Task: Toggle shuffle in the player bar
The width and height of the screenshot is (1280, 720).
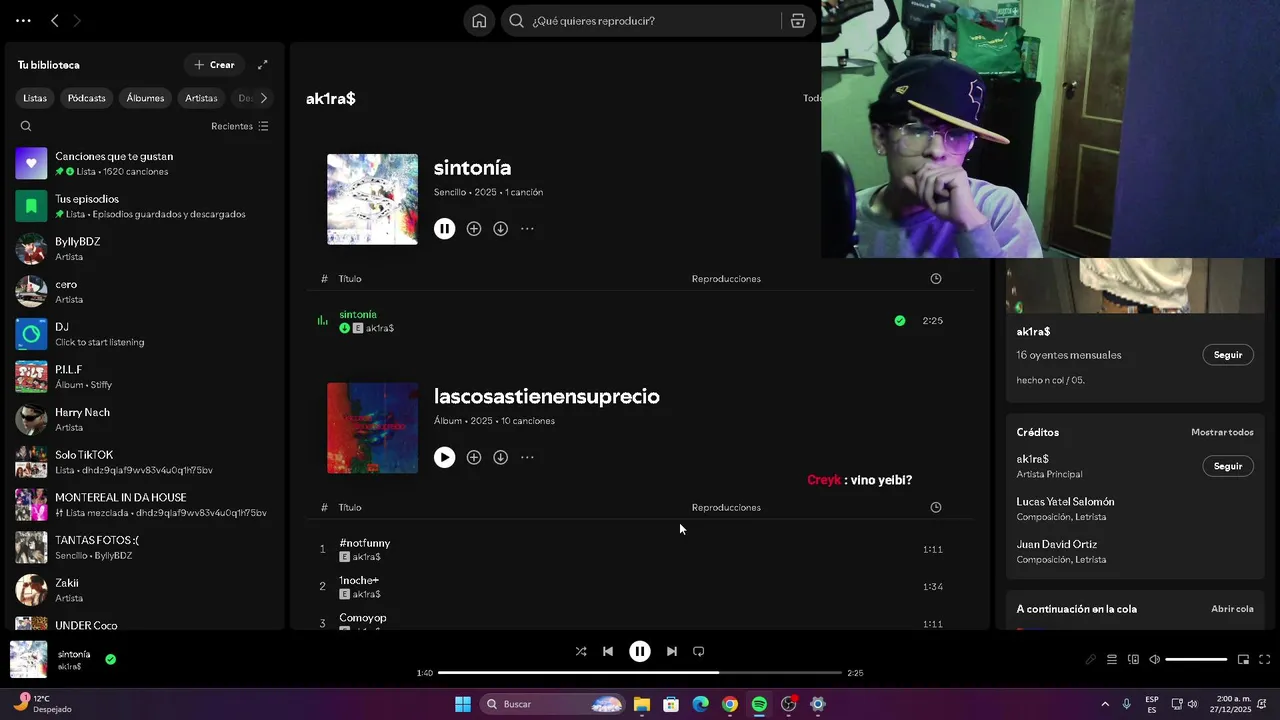Action: tap(581, 651)
